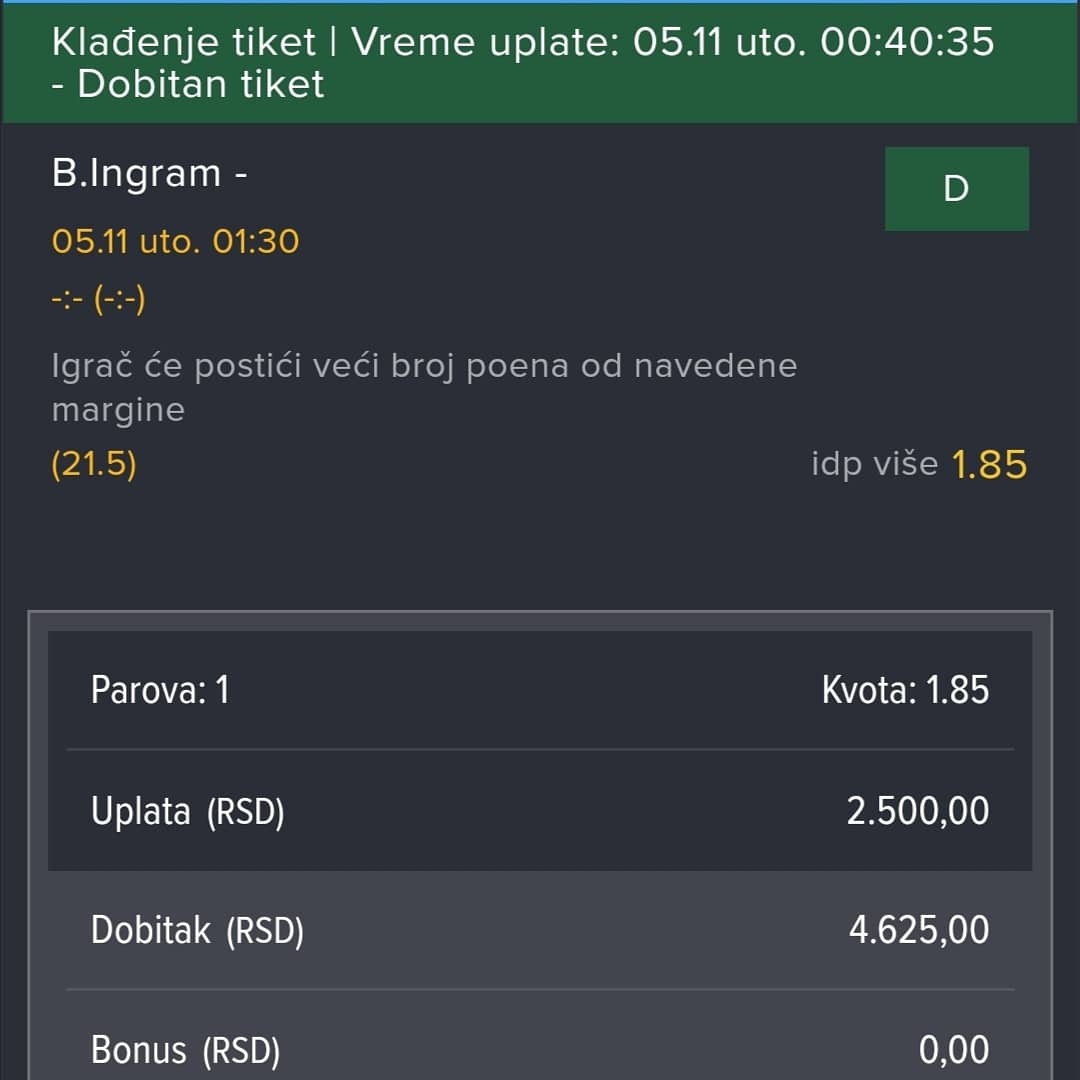Select the Parova: 1 pairs label
Screen dimensions: 1080x1080
click(160, 689)
